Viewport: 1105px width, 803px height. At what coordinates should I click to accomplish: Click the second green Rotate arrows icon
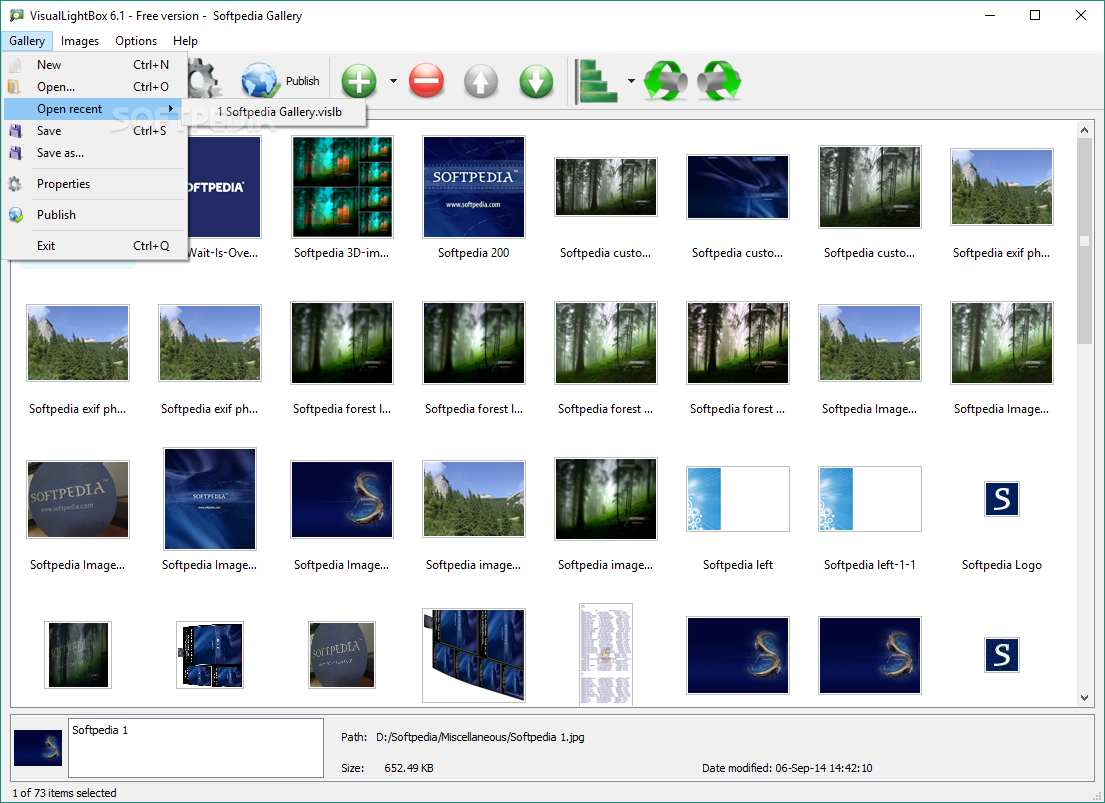coord(720,81)
